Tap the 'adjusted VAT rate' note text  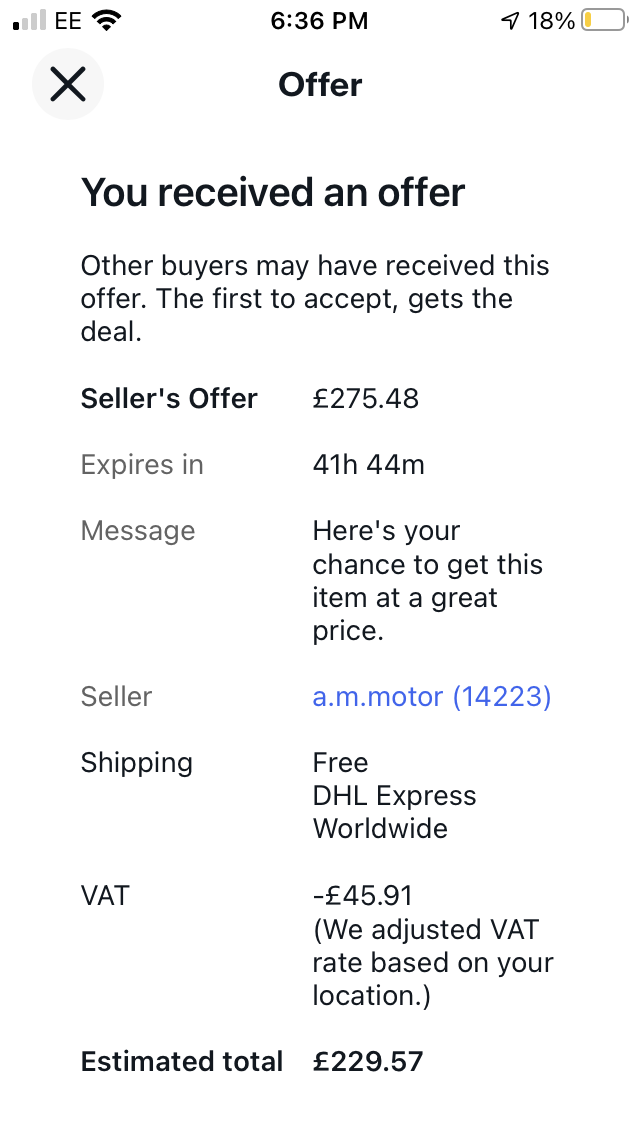coord(433,962)
